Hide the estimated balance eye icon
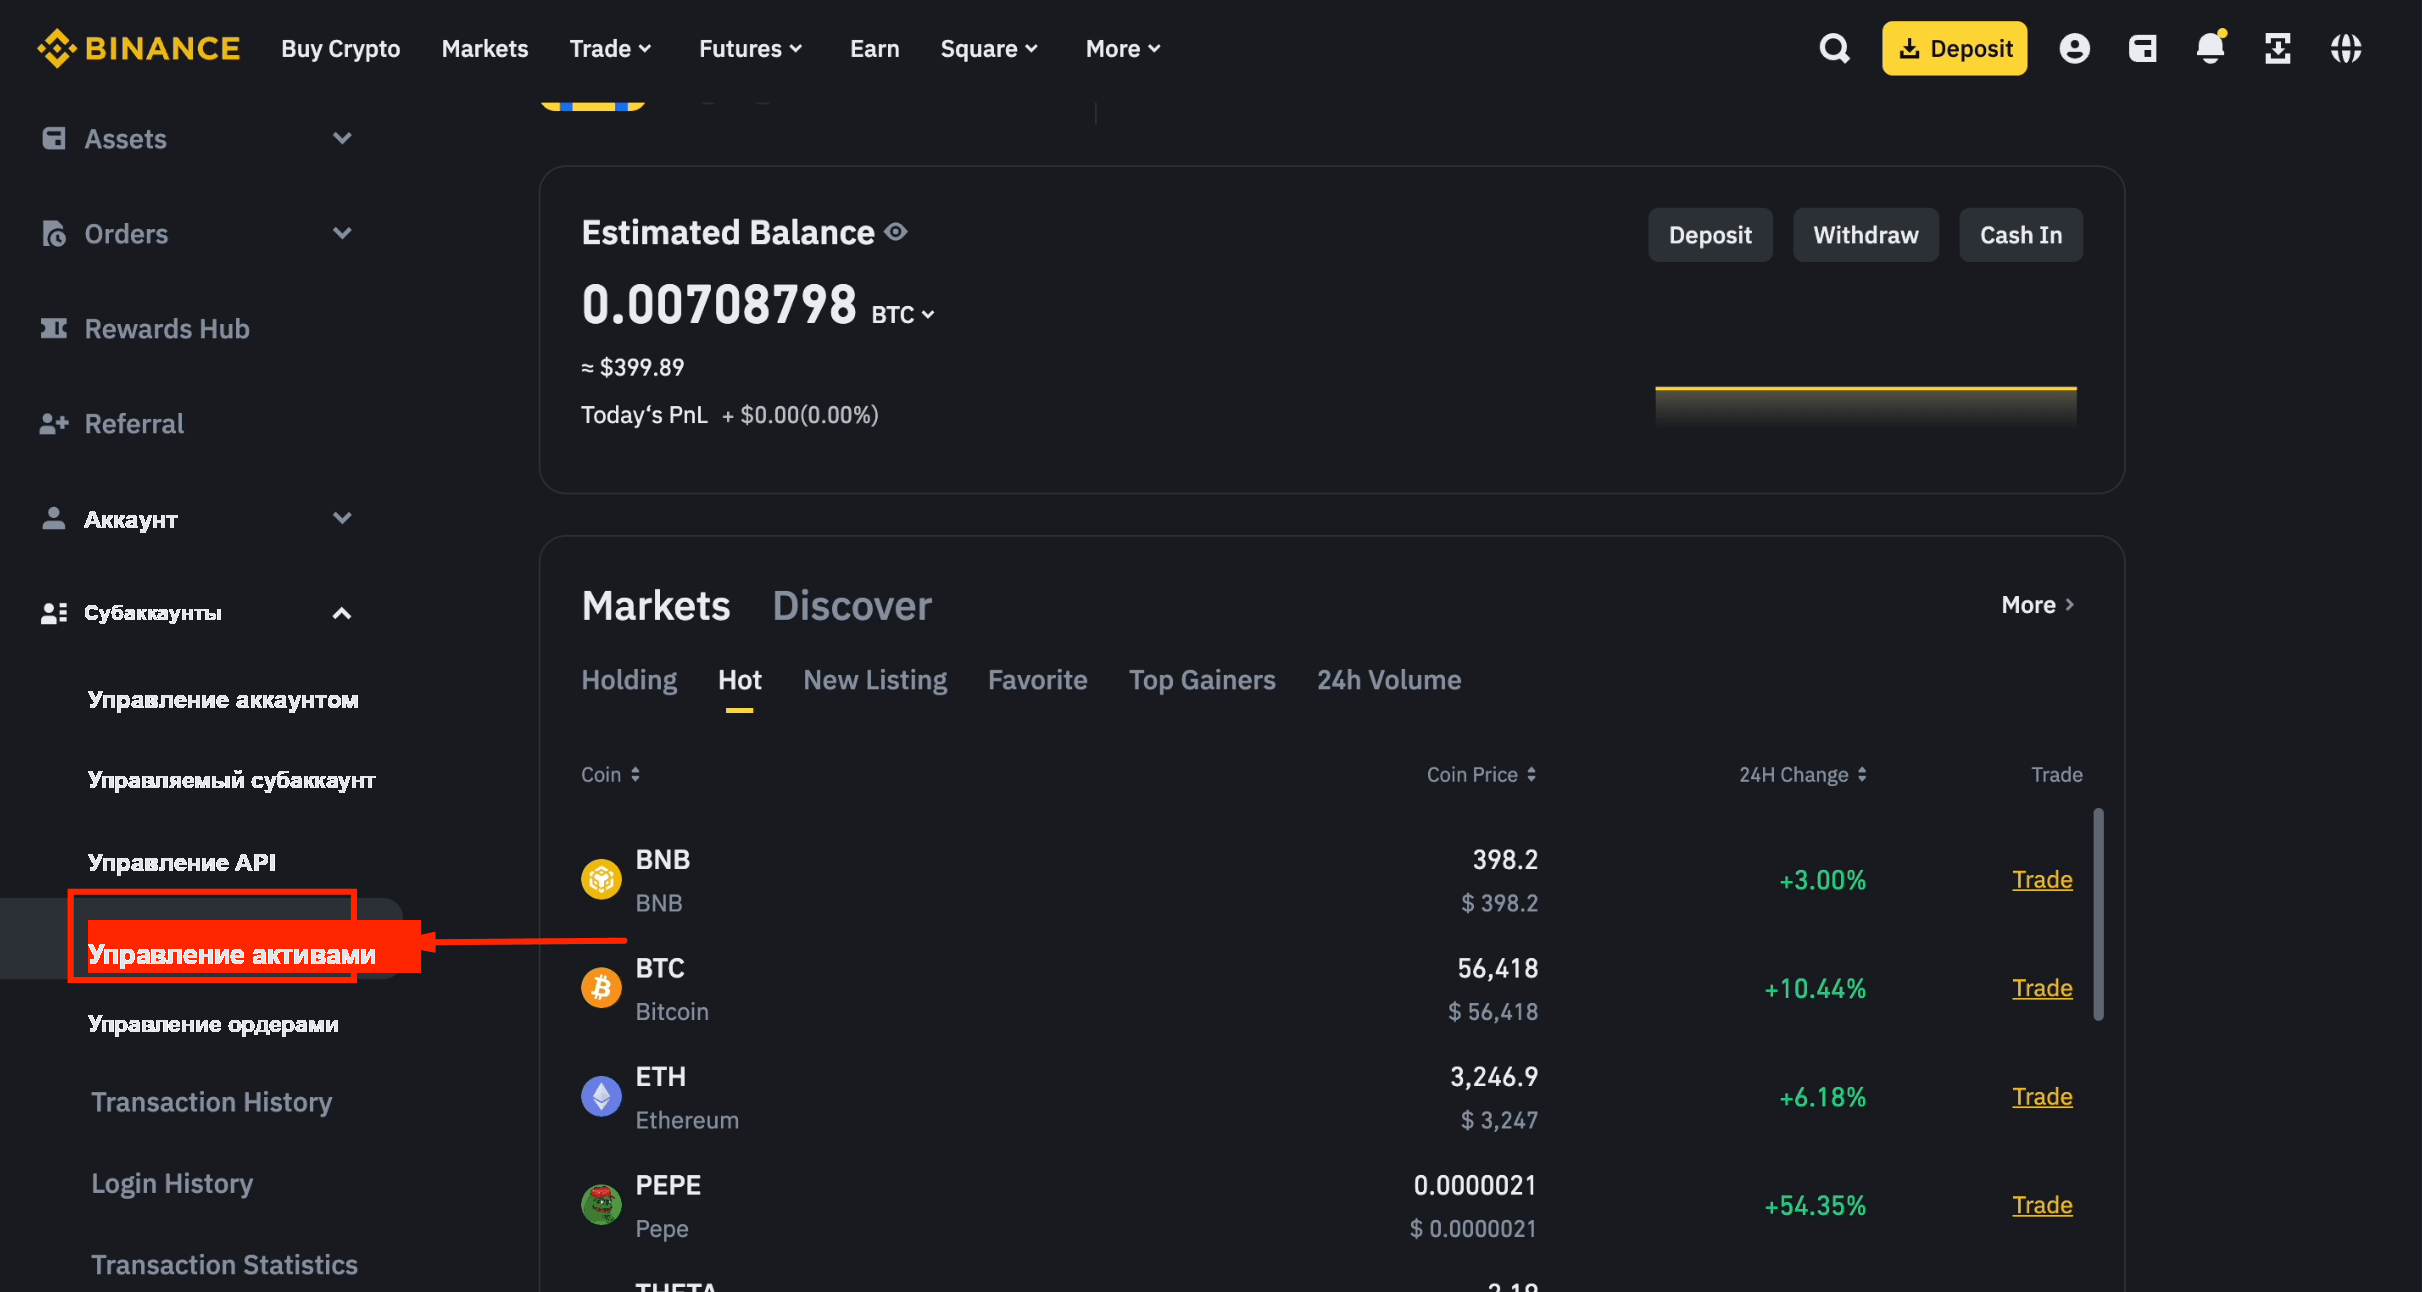The height and width of the screenshot is (1292, 2422). [896, 232]
